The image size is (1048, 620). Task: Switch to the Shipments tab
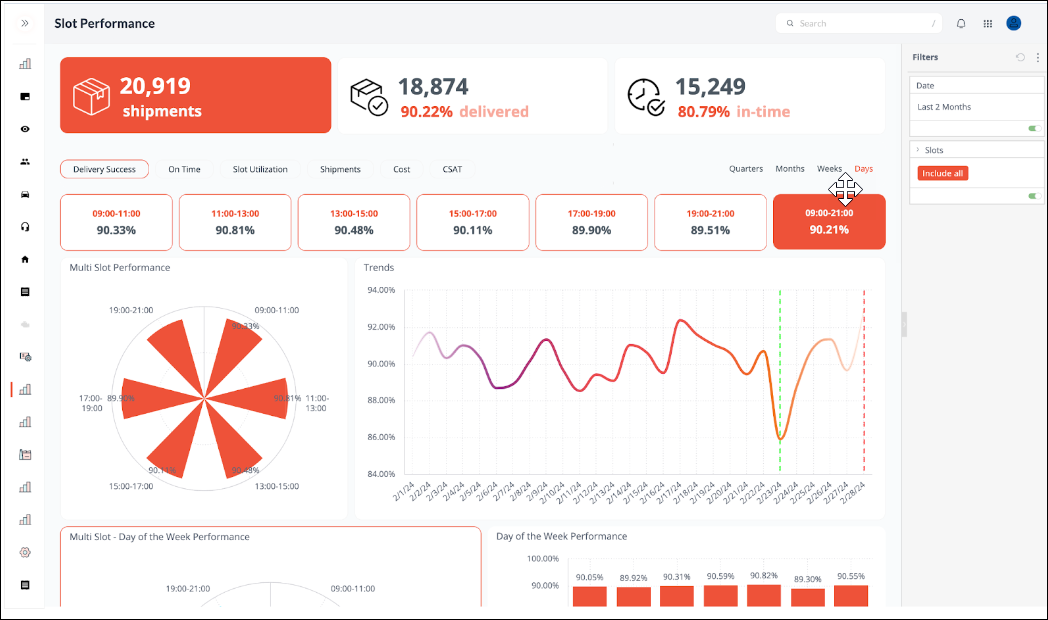click(340, 169)
